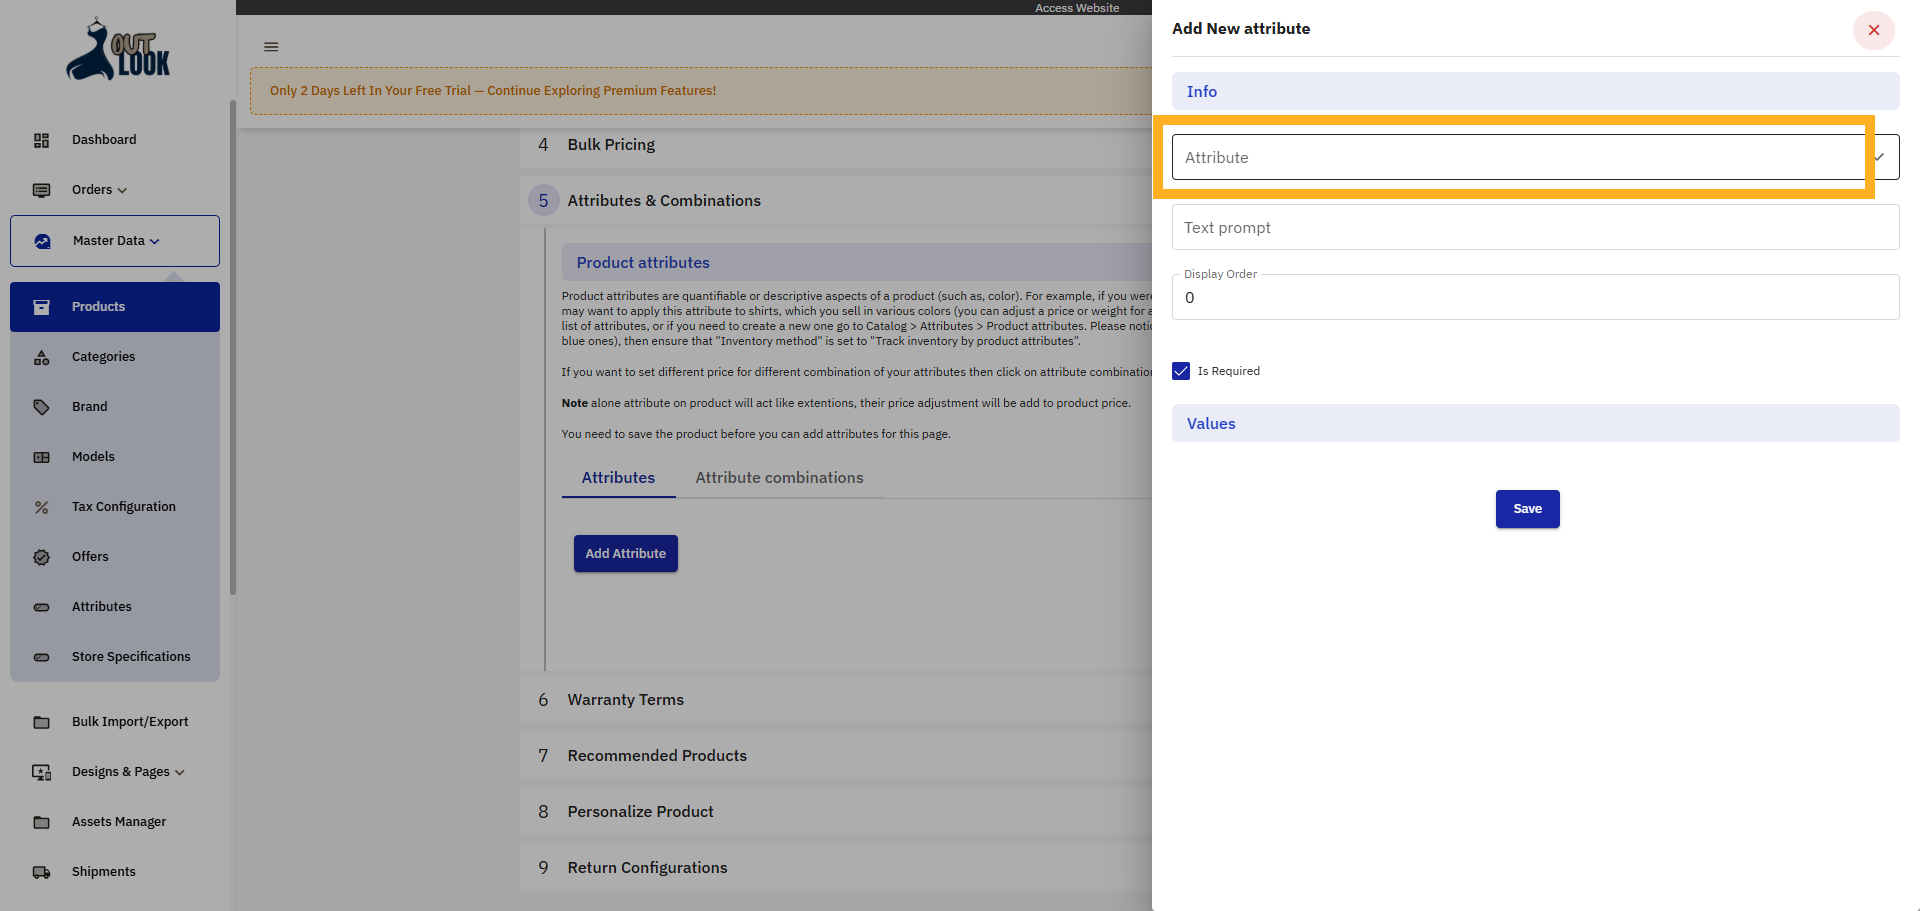Viewport: 1920px width, 911px height.
Task: Click the Brand tag icon
Action: (41, 407)
